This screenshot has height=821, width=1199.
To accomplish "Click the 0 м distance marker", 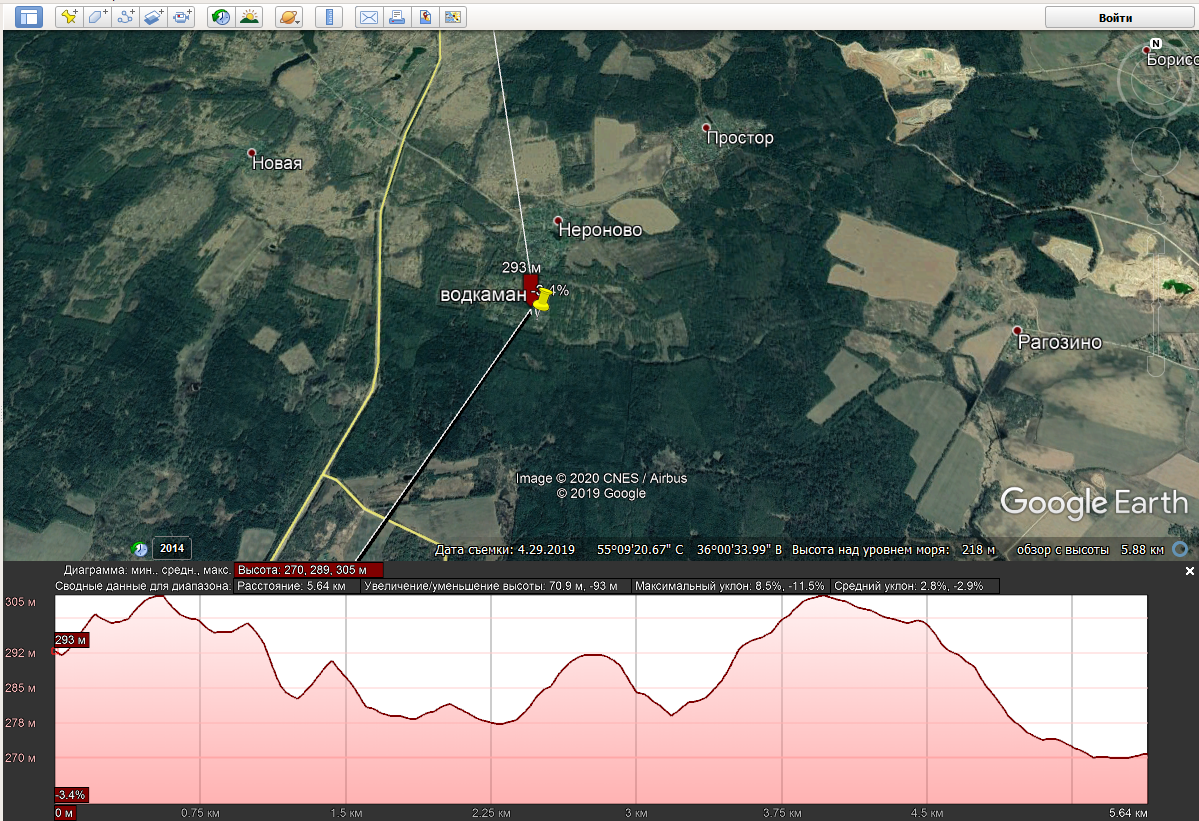I will [x=64, y=813].
